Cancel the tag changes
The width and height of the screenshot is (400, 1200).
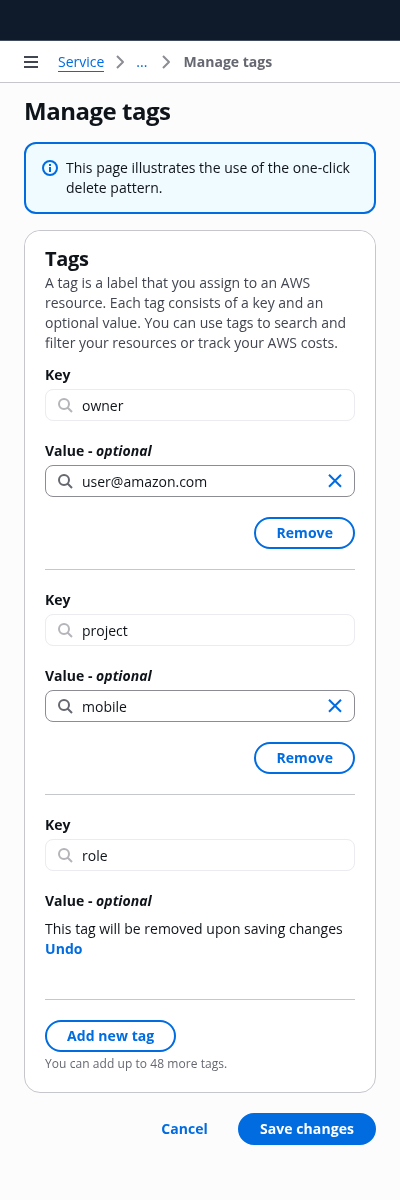tap(185, 1129)
